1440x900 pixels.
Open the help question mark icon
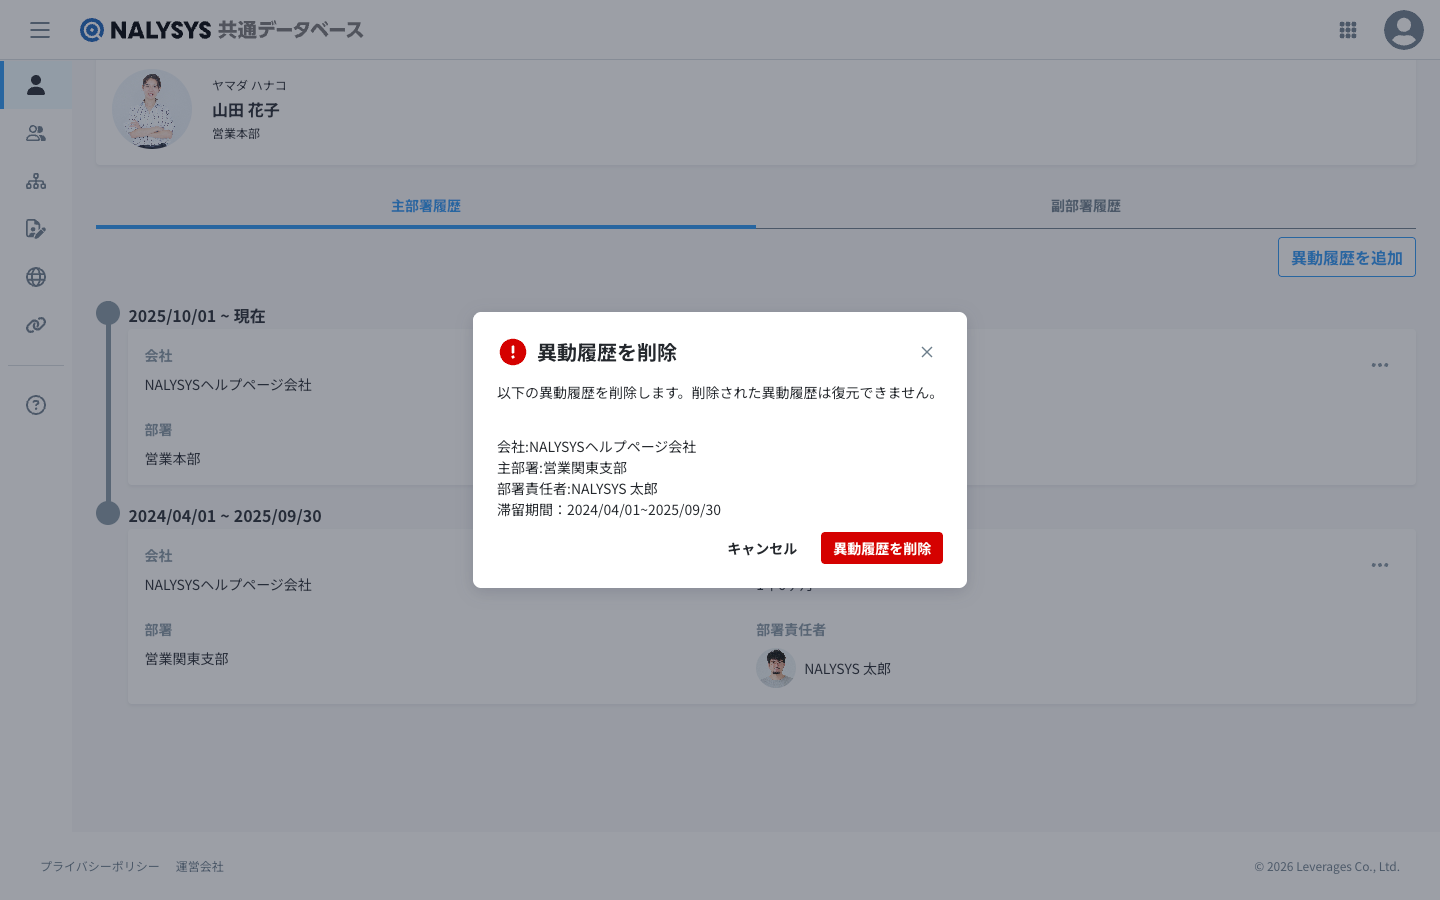coord(36,405)
